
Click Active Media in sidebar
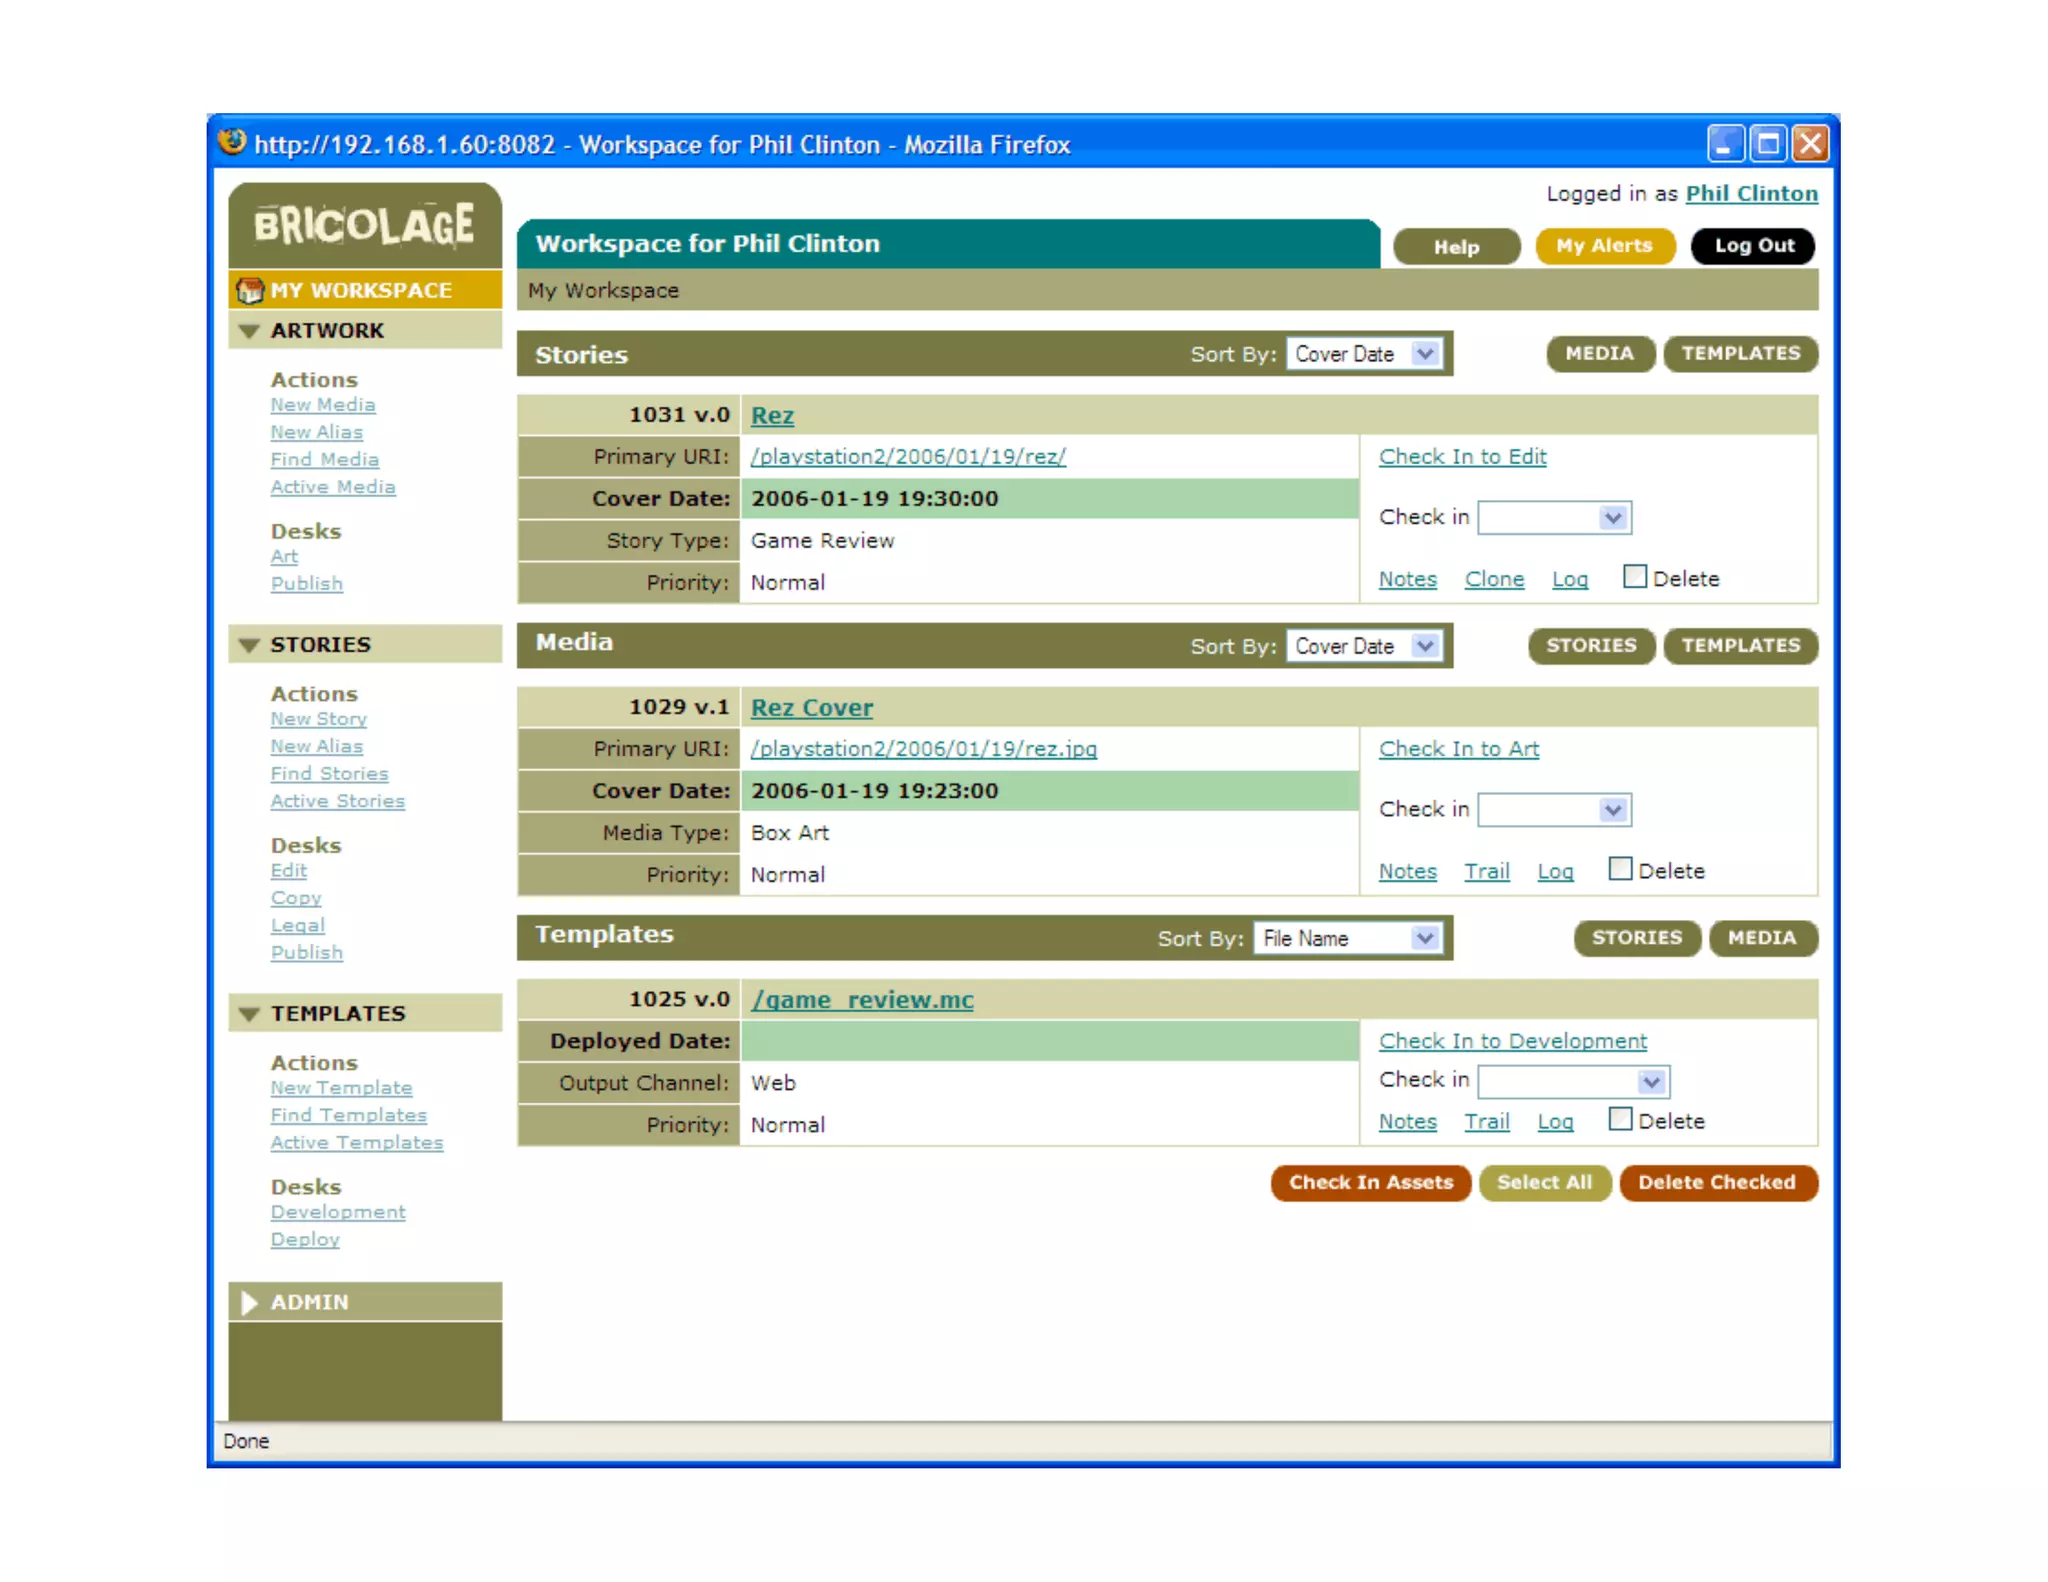332,487
